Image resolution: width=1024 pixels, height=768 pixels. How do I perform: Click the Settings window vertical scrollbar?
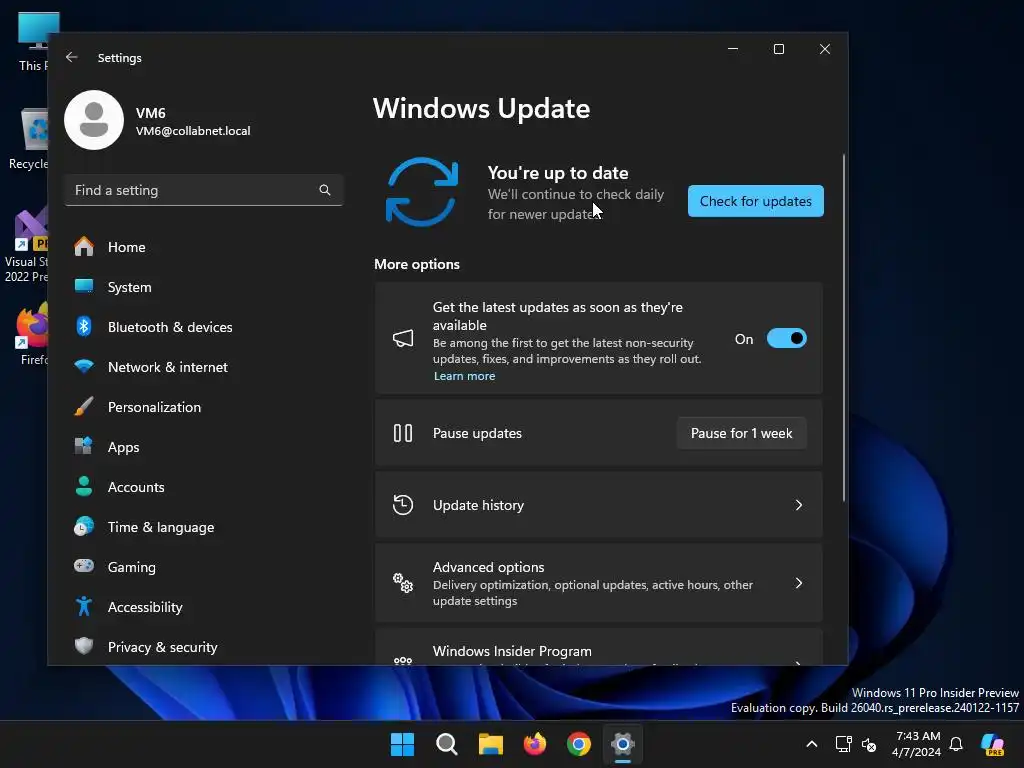[844, 328]
